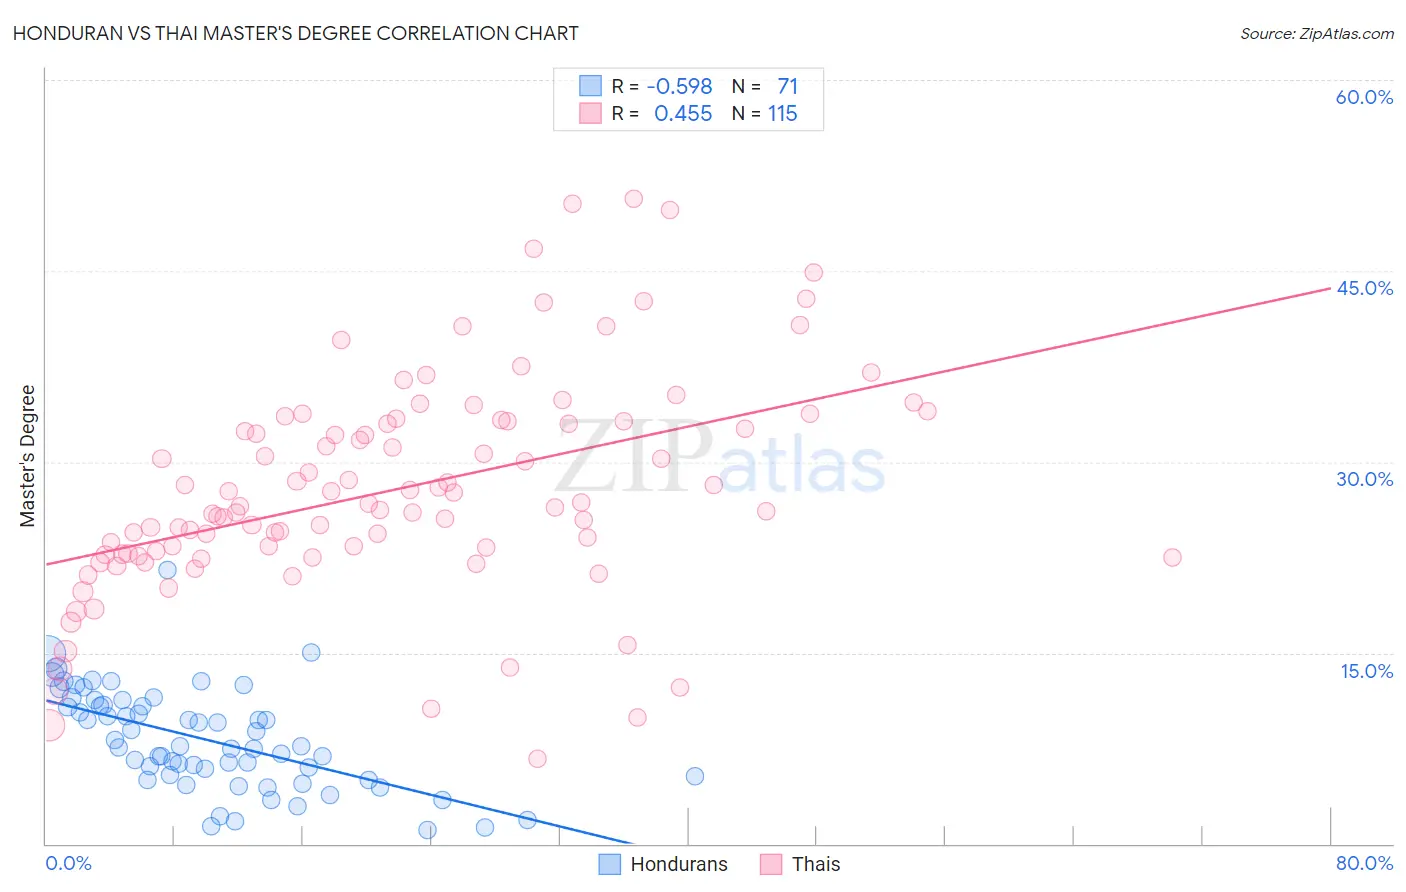Click the Thais legend color swatch
The height and width of the screenshot is (892, 1406).
tap(770, 864)
